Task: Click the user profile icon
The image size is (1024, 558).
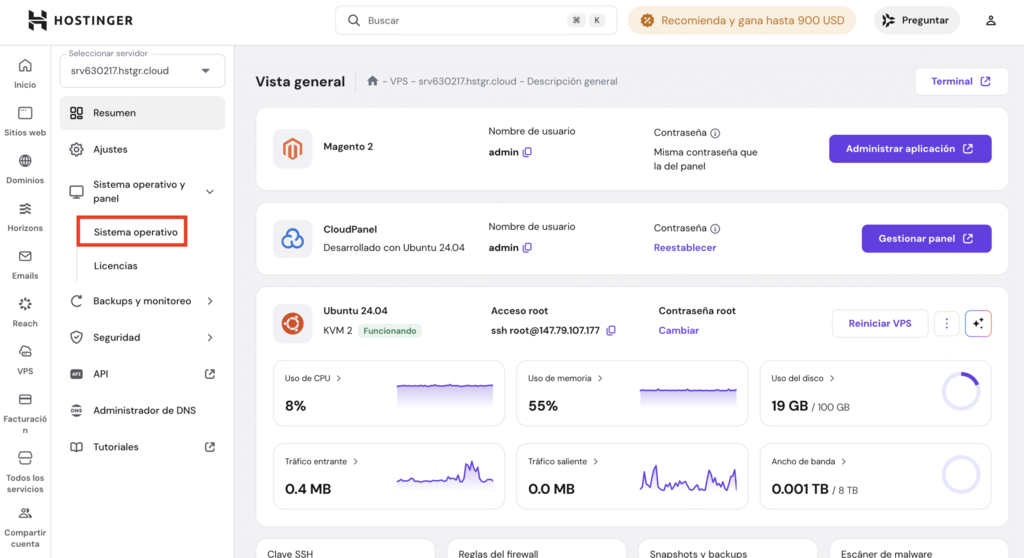Action: coord(991,20)
